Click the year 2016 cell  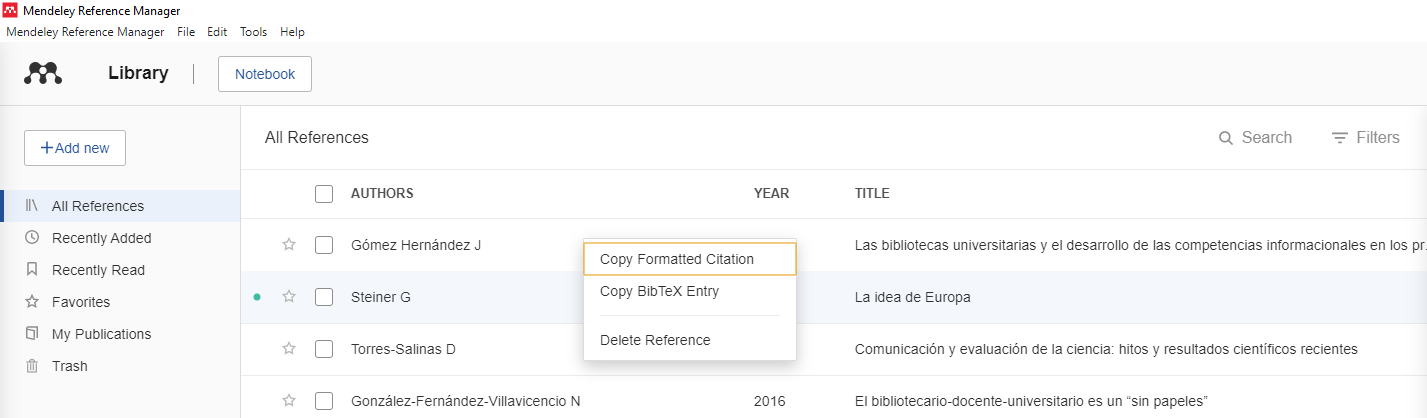(770, 401)
